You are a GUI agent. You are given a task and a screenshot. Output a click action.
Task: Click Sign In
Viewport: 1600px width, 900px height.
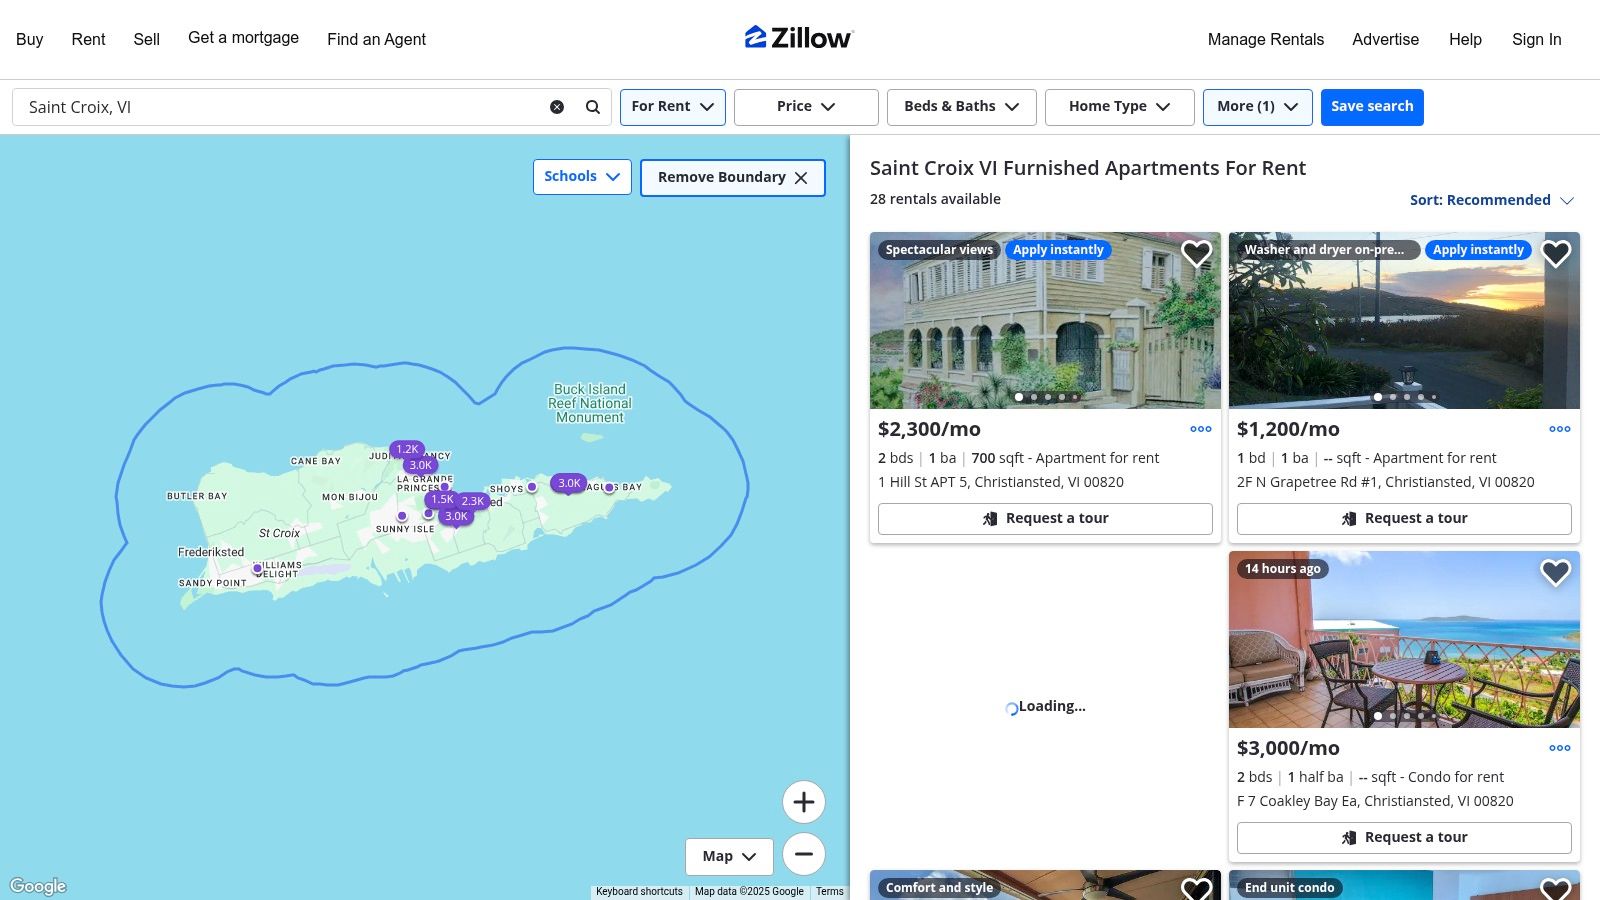tap(1537, 39)
